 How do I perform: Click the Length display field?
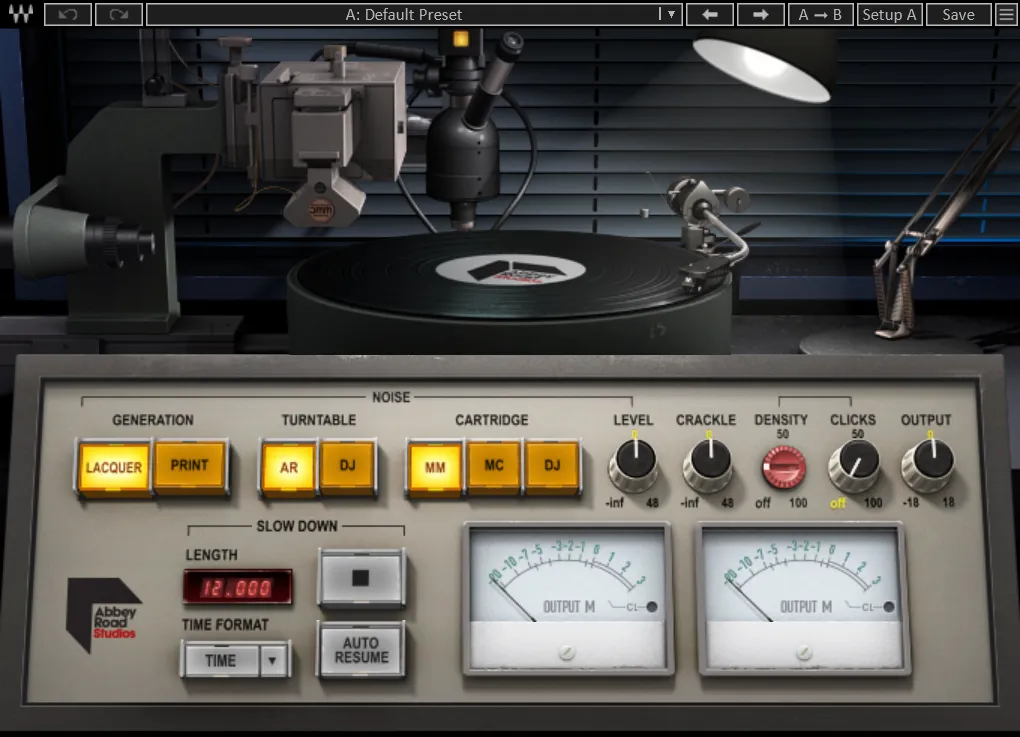(237, 587)
